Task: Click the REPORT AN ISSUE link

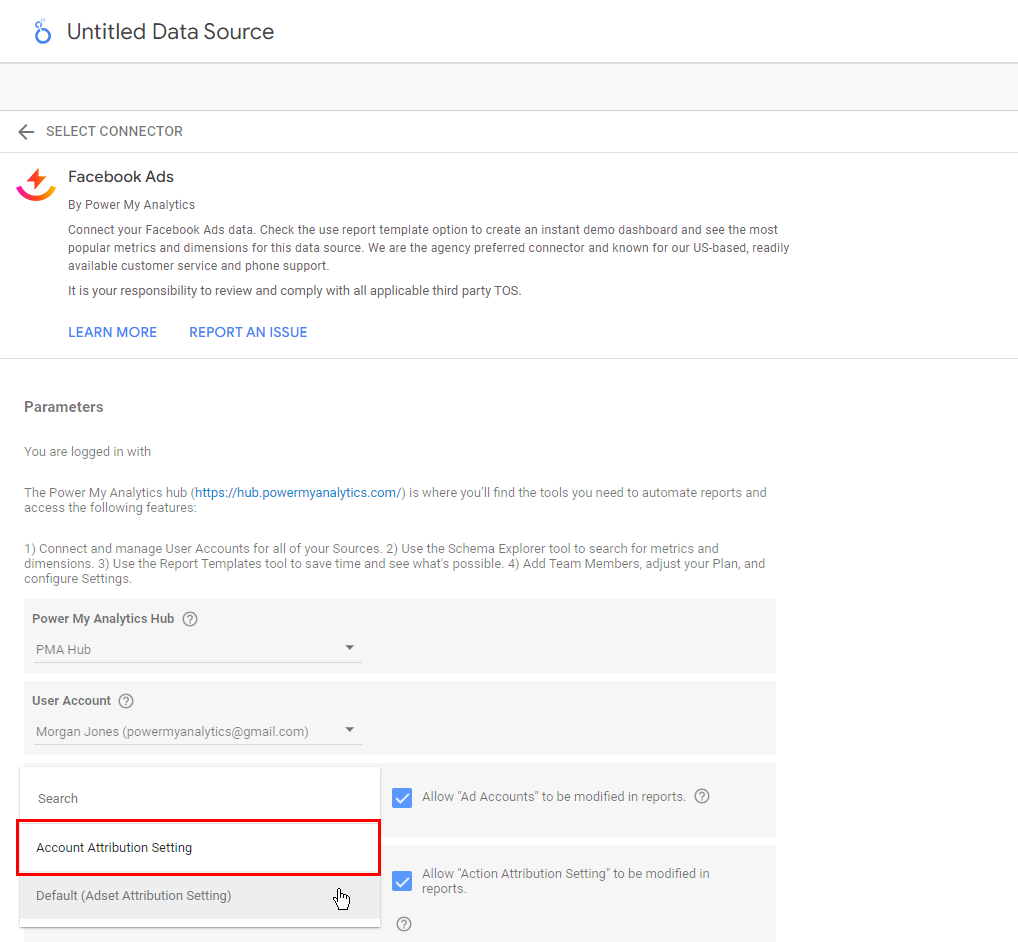Action: coord(248,332)
